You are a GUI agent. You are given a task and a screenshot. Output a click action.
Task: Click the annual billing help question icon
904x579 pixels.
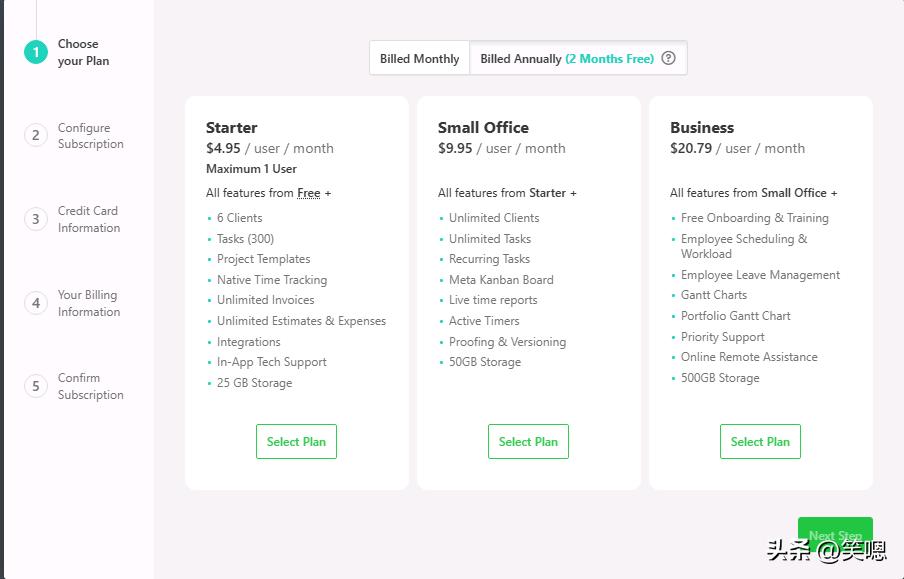coord(669,58)
